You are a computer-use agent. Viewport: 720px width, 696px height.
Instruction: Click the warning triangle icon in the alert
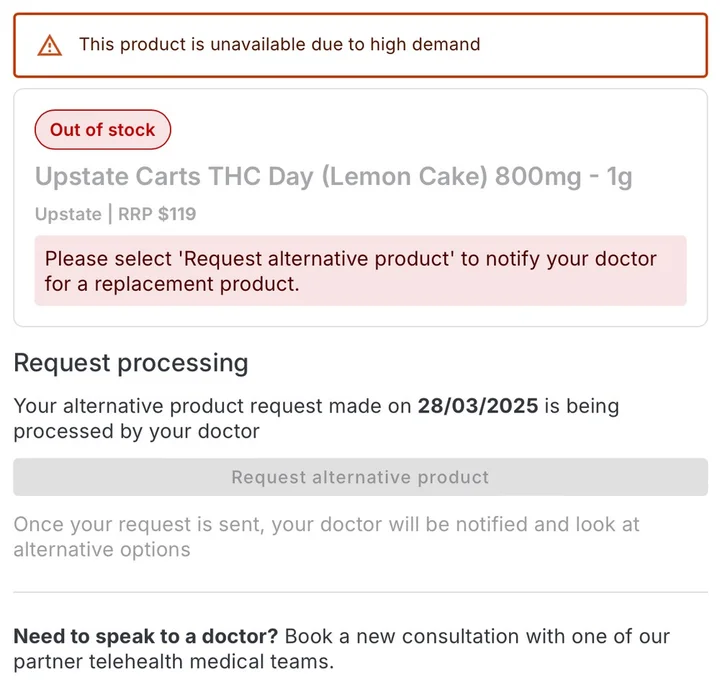pos(49,45)
